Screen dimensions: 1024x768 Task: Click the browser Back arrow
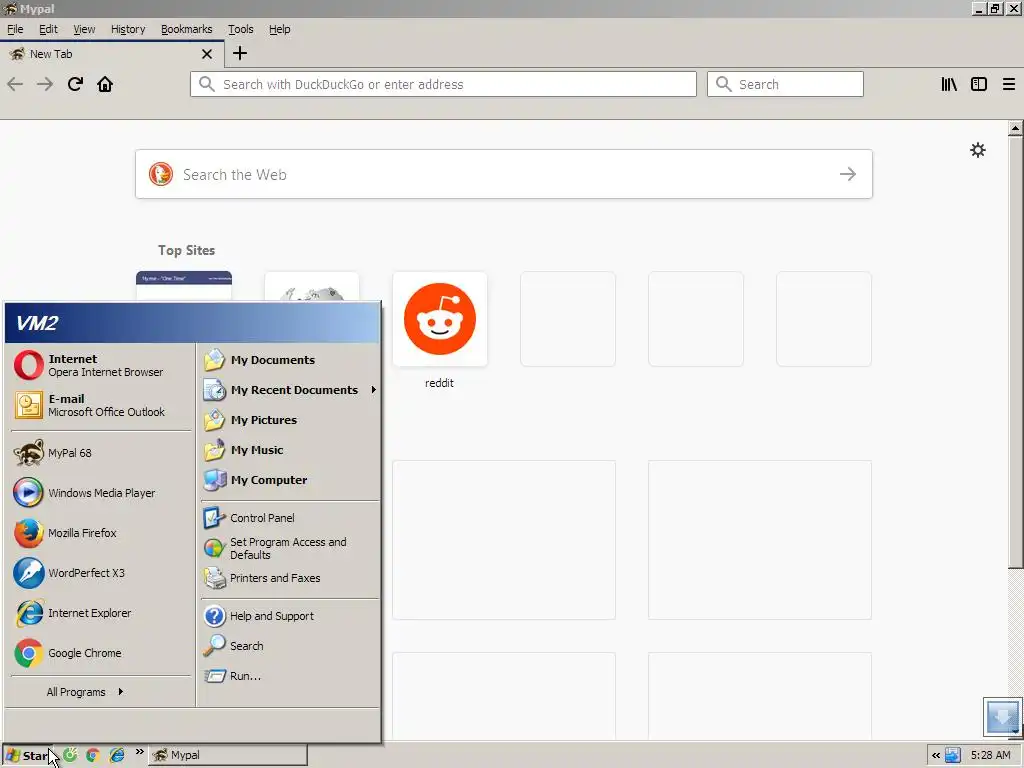tap(15, 84)
